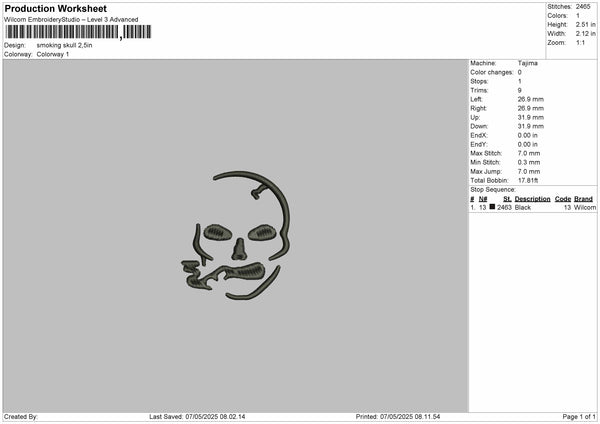Click the Trims value 9

click(x=520, y=90)
